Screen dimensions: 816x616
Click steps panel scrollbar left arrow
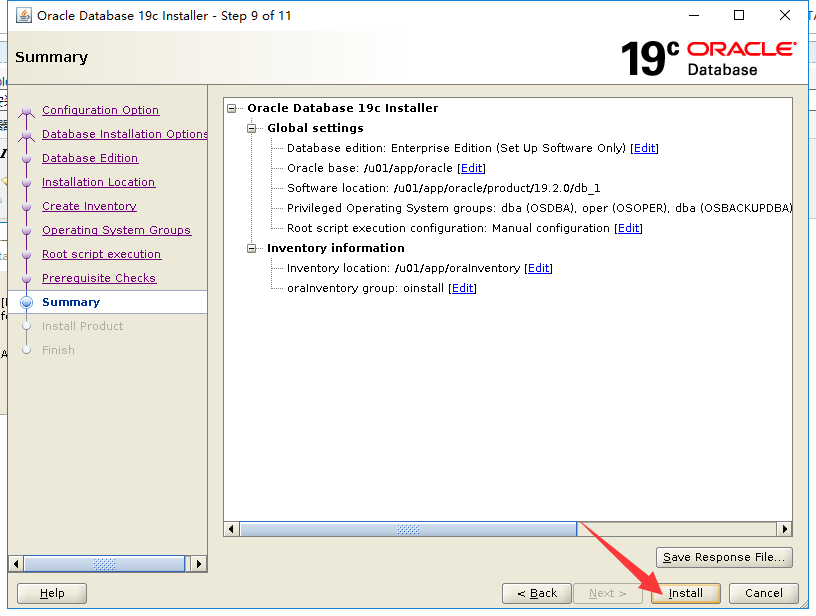pos(16,564)
